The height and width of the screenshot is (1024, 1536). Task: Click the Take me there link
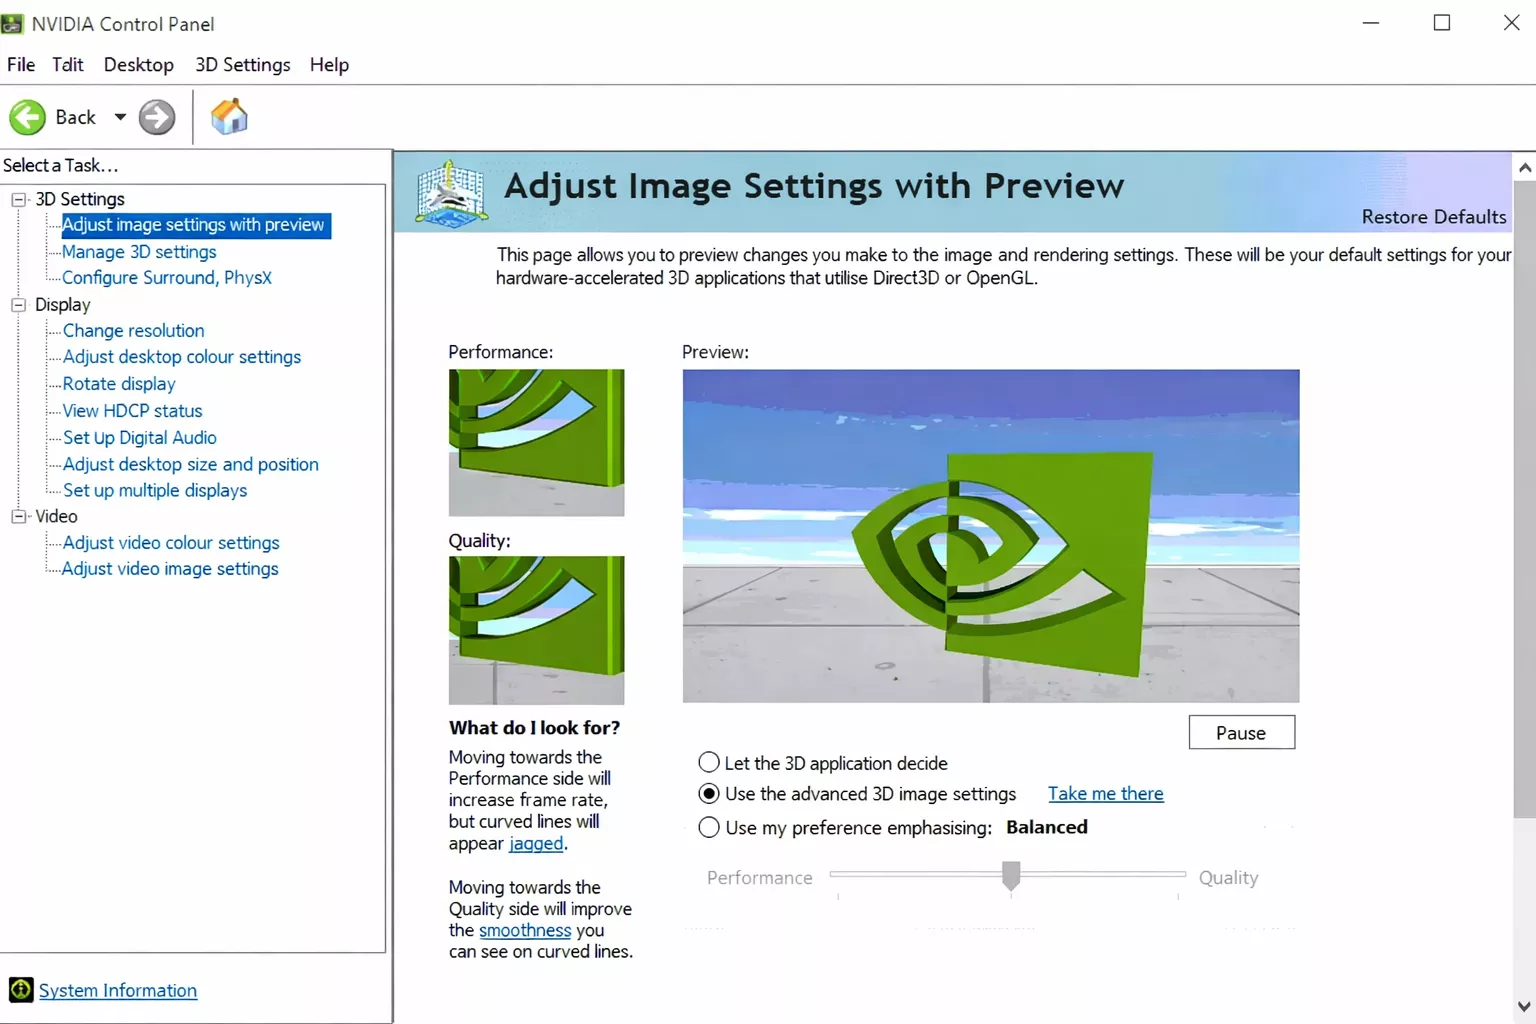coord(1106,794)
